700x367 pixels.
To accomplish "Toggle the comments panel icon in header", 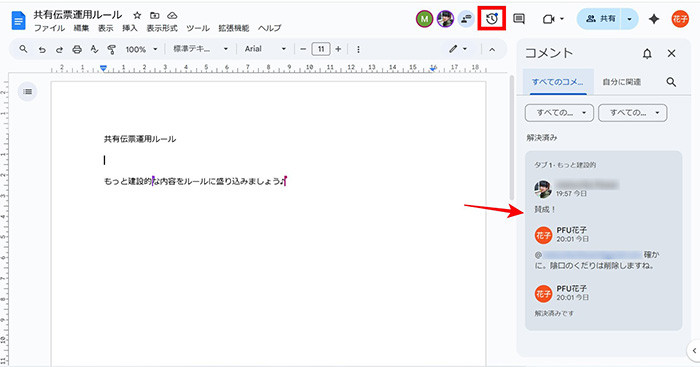I will pyautogui.click(x=519, y=19).
